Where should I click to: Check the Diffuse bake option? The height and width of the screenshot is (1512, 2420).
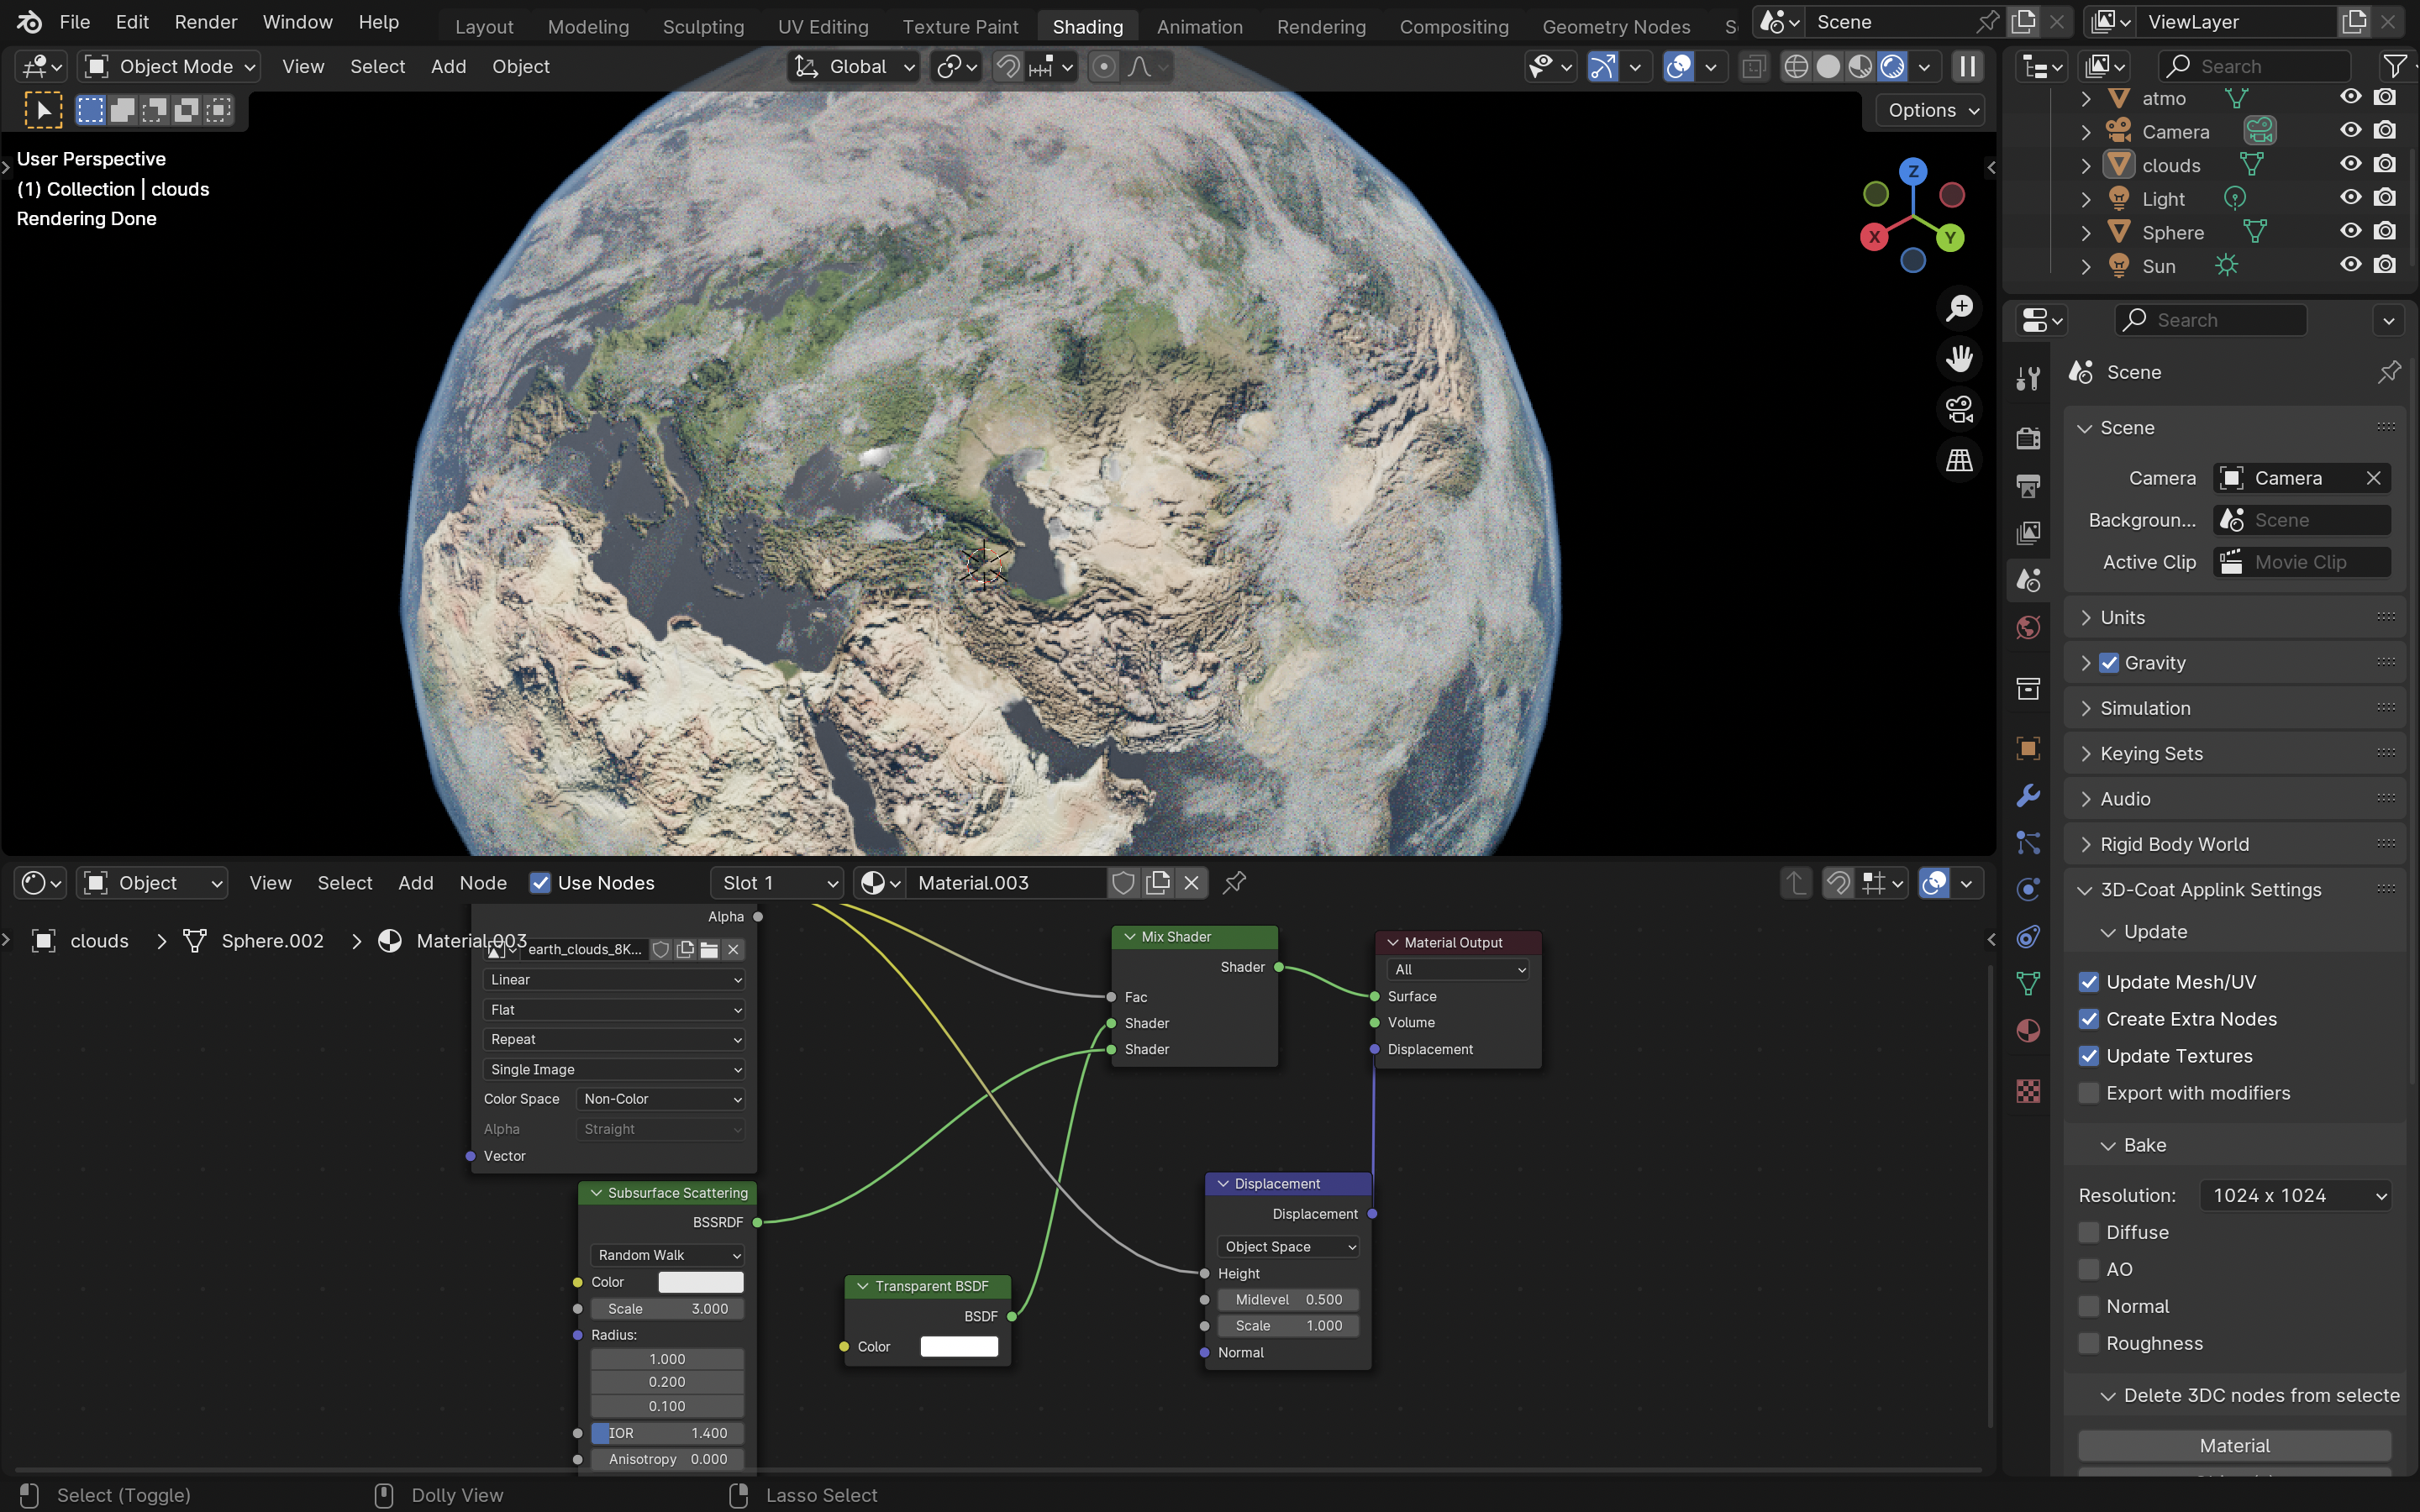click(2089, 1232)
